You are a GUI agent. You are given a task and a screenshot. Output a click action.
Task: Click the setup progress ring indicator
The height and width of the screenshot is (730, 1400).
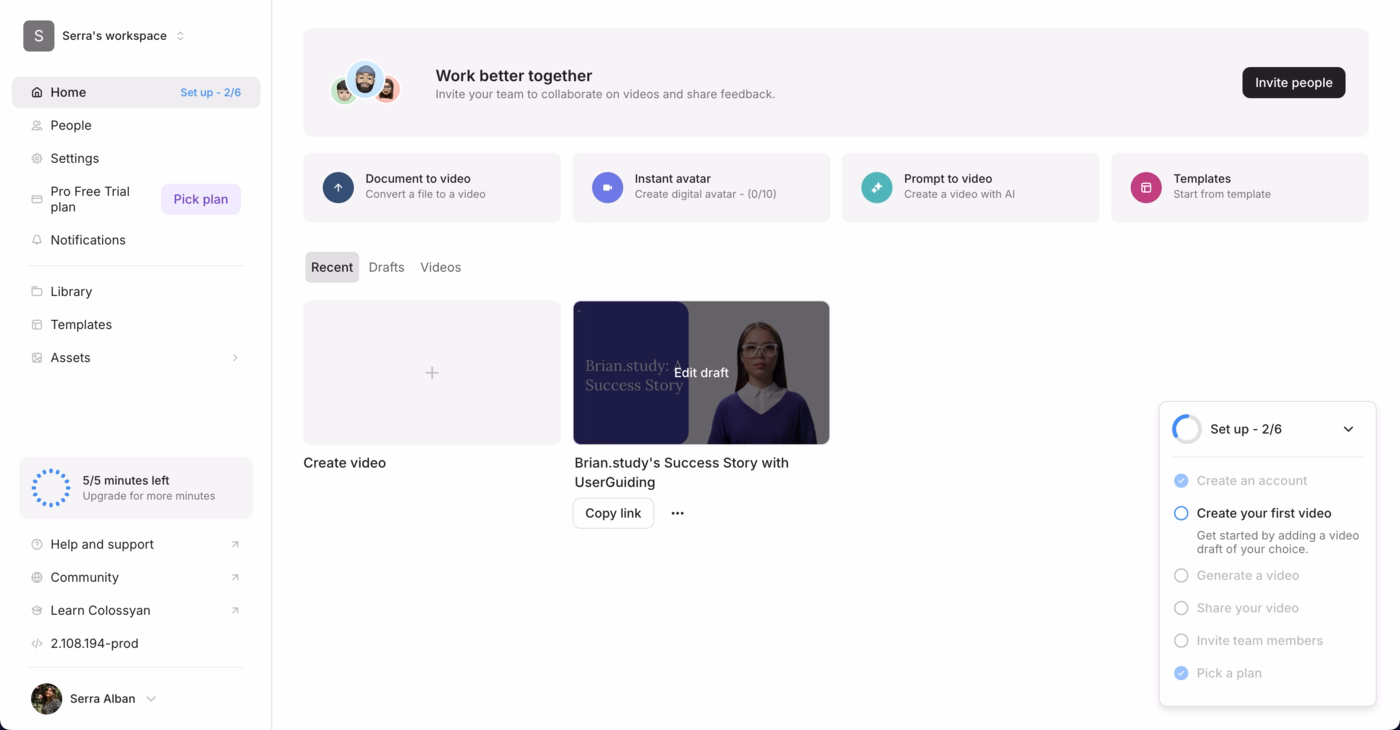tap(1186, 428)
